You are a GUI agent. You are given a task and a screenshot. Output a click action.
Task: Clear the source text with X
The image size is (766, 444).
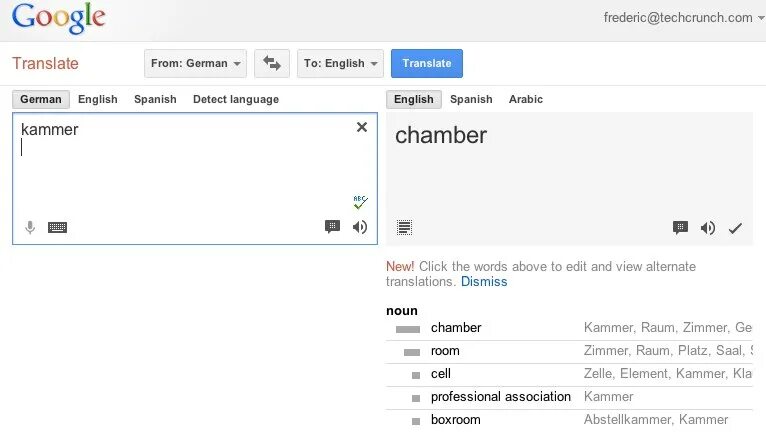coord(362,127)
